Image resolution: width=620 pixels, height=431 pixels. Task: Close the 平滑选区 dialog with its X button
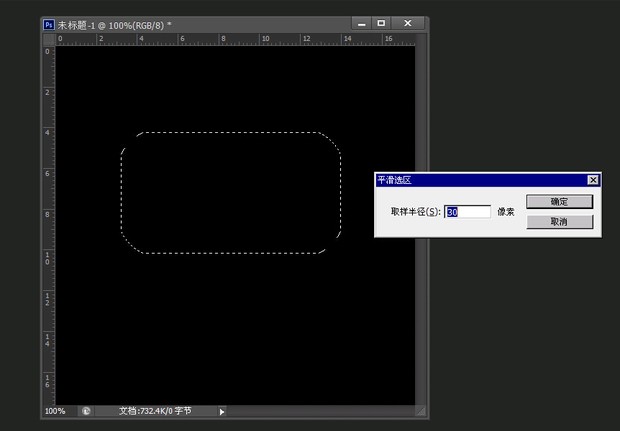[593, 180]
